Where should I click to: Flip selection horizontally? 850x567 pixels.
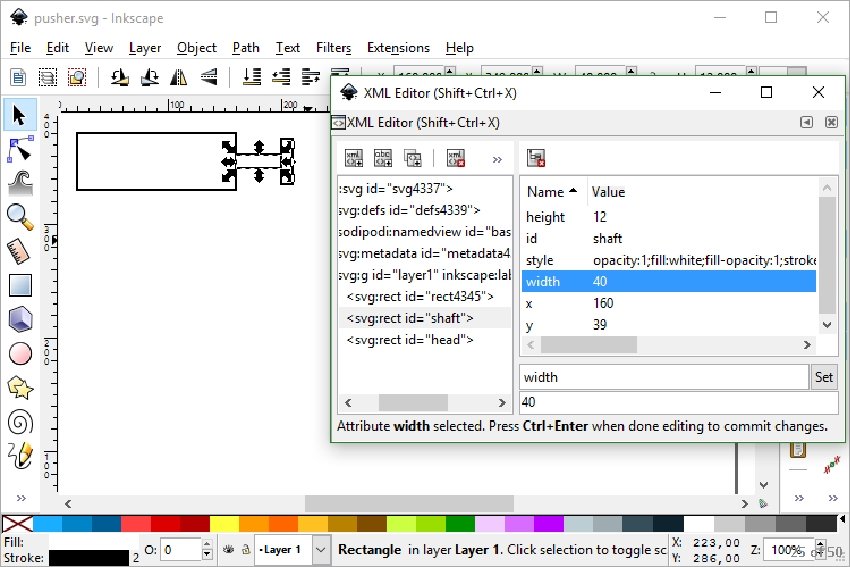click(178, 77)
